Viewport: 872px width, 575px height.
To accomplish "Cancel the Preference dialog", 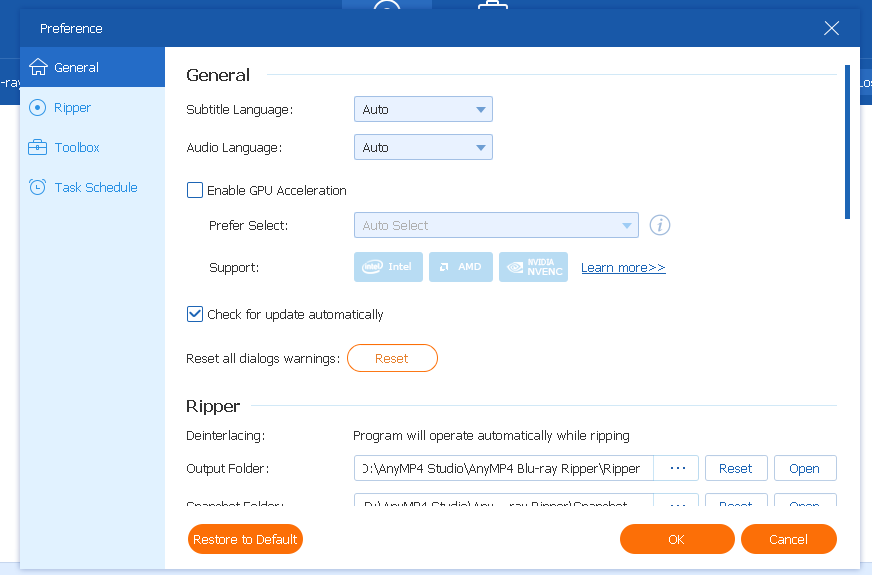I will (x=789, y=539).
